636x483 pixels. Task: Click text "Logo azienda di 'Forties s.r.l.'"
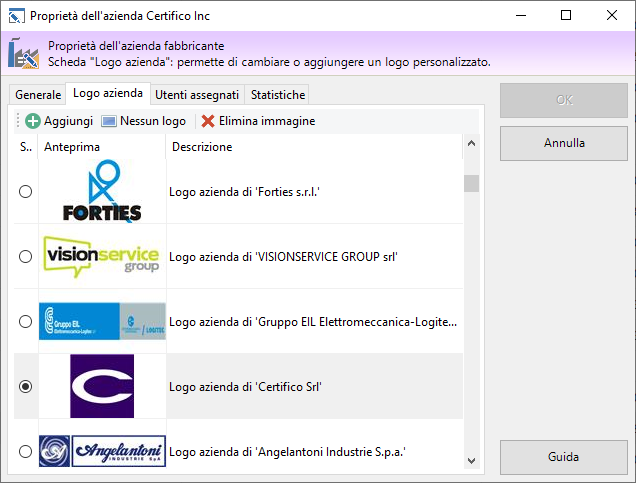point(244,192)
